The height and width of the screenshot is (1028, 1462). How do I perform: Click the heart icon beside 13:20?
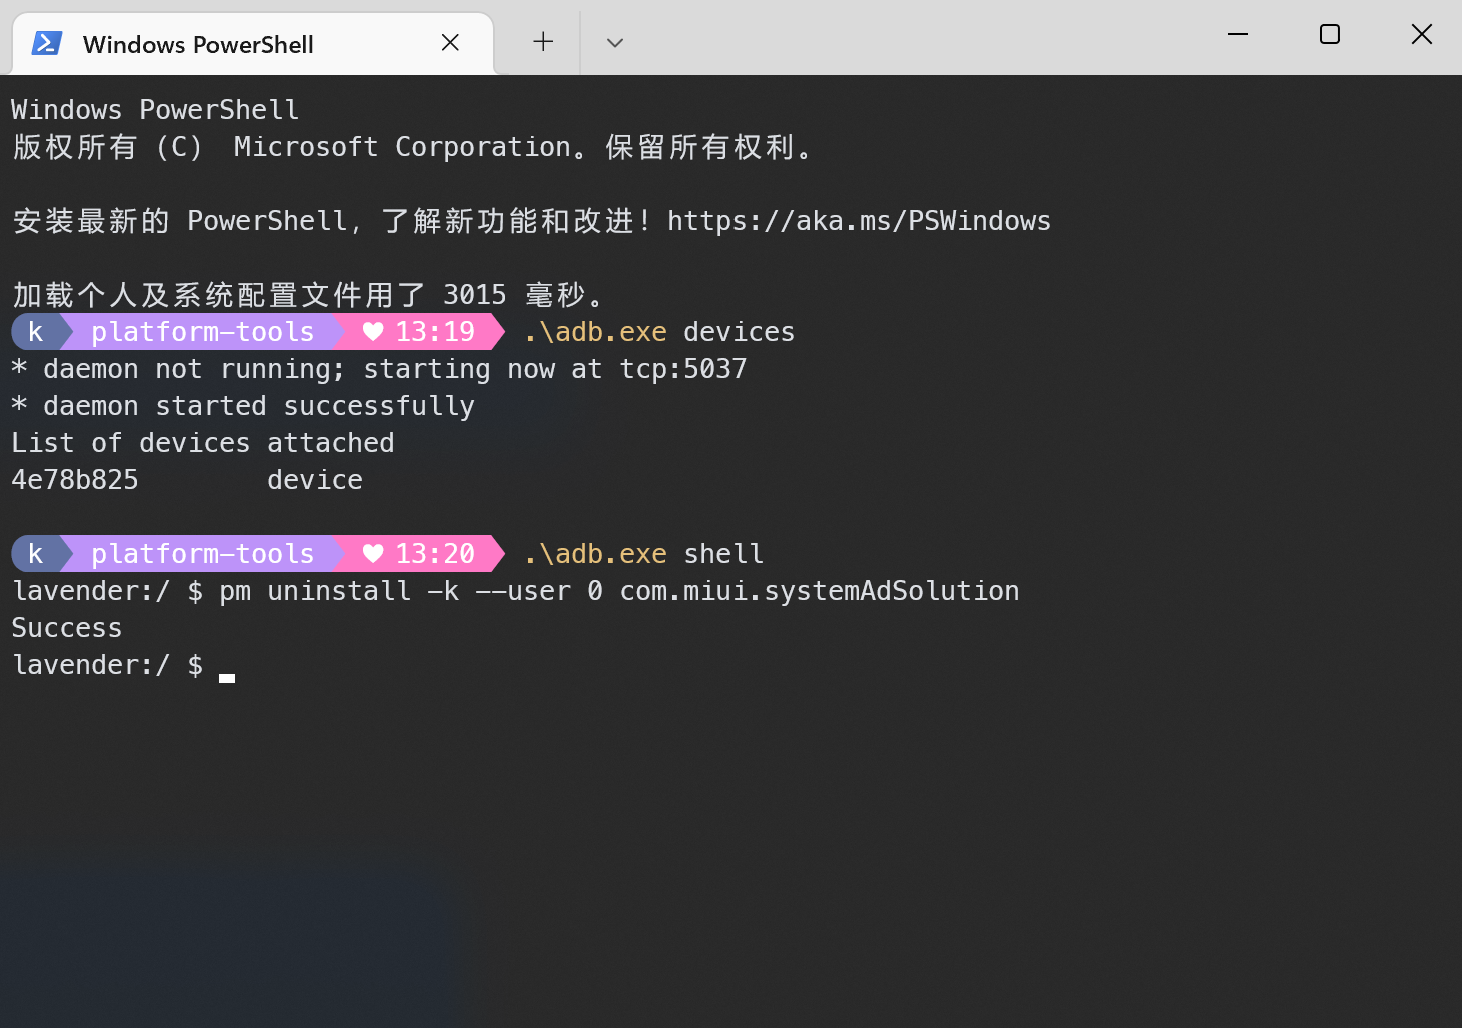click(x=373, y=554)
